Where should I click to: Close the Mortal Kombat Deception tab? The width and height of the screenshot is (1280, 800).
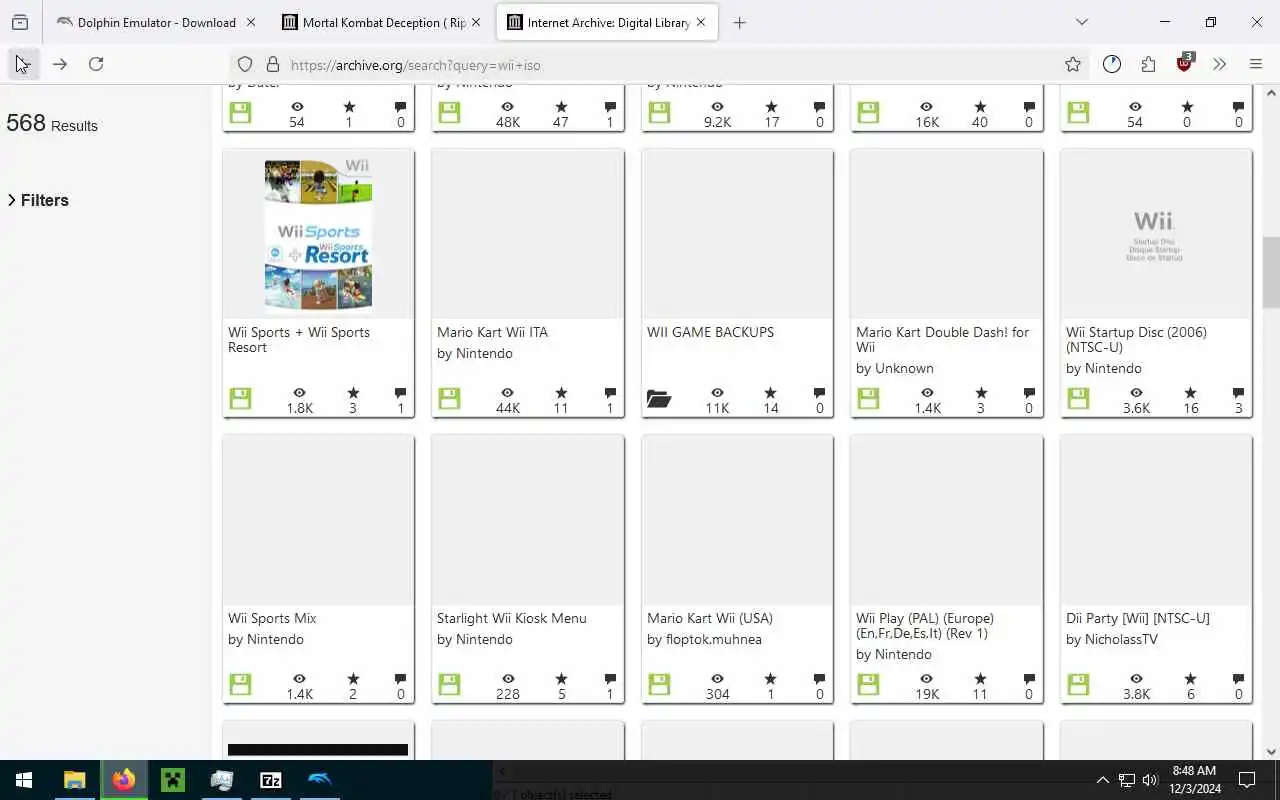476,22
